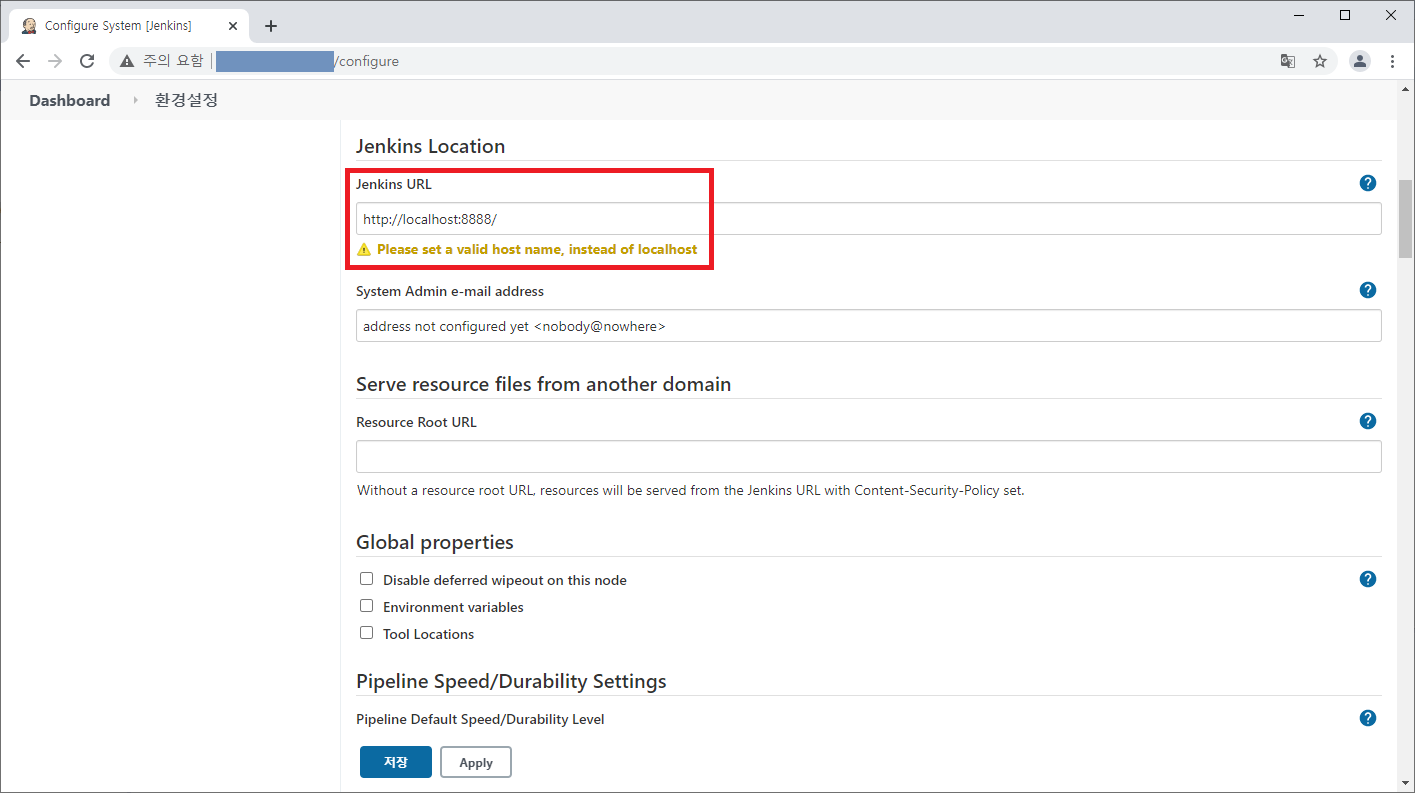Open Chrome translate page icon
Viewport: 1415px width, 793px height.
(1288, 61)
